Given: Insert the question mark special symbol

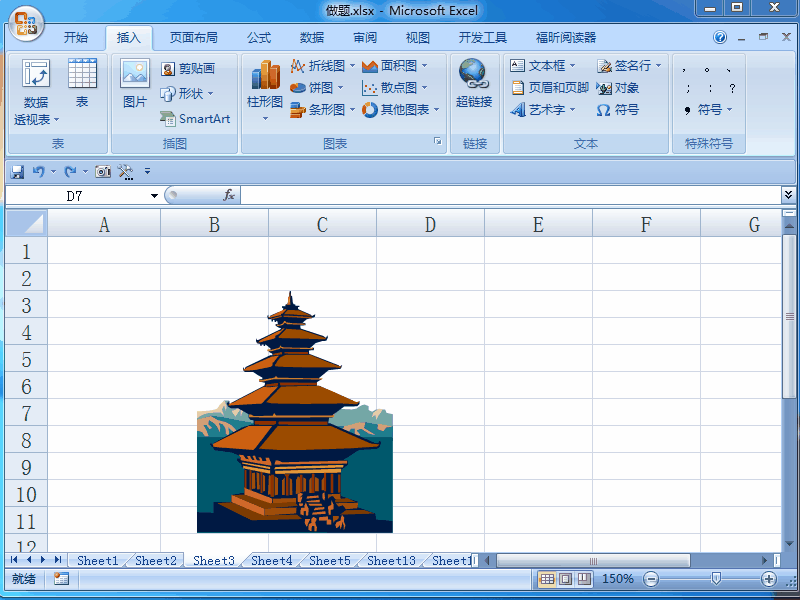Looking at the screenshot, I should (732, 88).
